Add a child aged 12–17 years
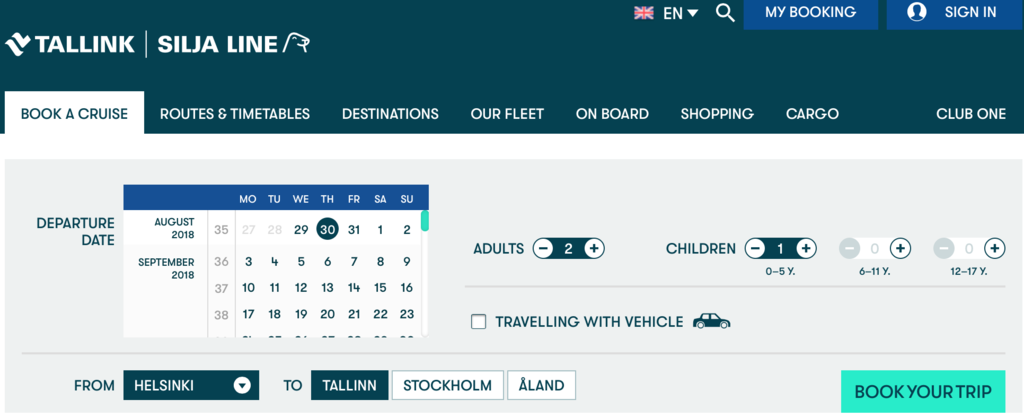Image resolution: width=1024 pixels, height=417 pixels. tap(994, 248)
